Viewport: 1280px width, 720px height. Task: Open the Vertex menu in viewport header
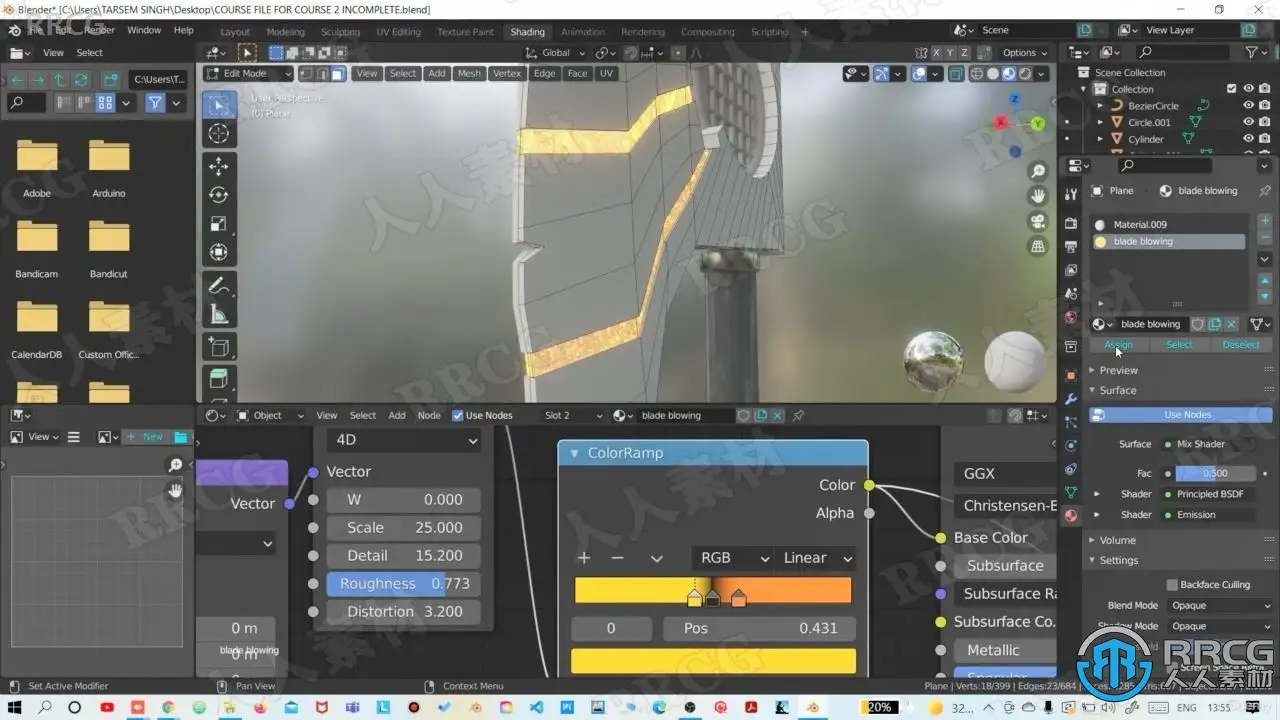[x=507, y=73]
